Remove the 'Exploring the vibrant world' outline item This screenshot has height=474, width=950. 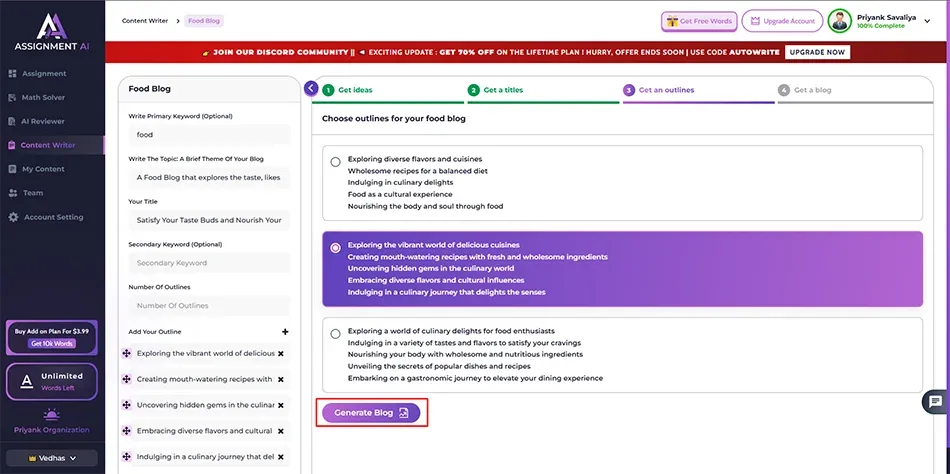[x=281, y=354]
